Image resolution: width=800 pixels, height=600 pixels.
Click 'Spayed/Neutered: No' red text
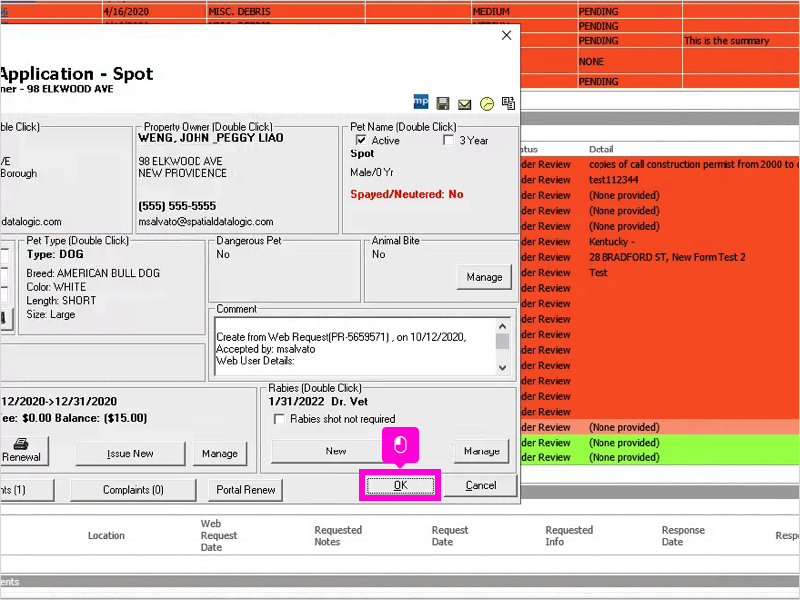tap(407, 194)
